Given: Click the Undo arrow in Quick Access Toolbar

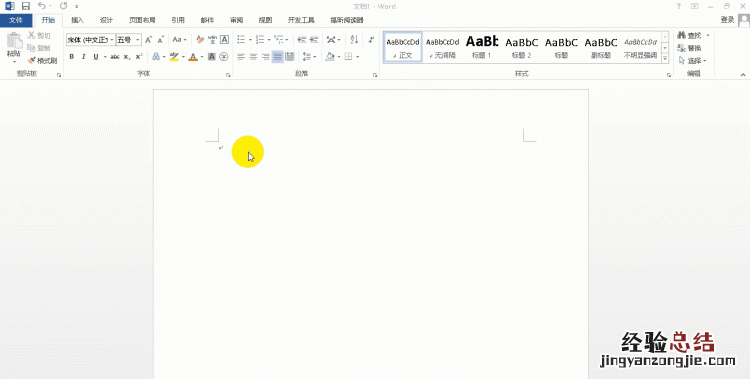Looking at the screenshot, I should 42,6.
